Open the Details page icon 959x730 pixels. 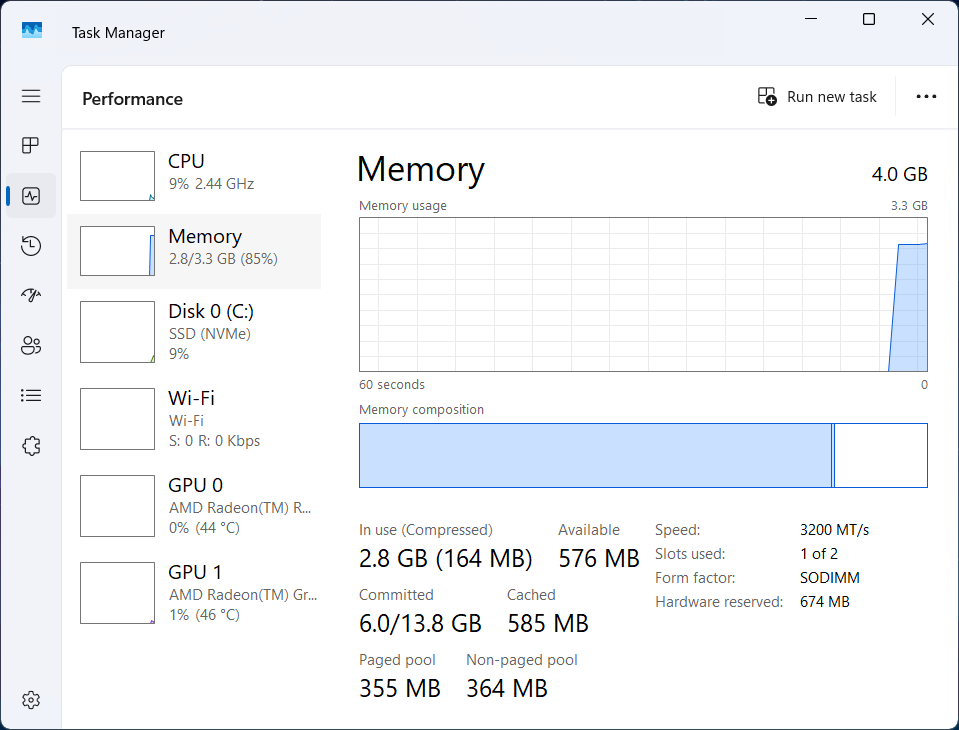coord(30,395)
